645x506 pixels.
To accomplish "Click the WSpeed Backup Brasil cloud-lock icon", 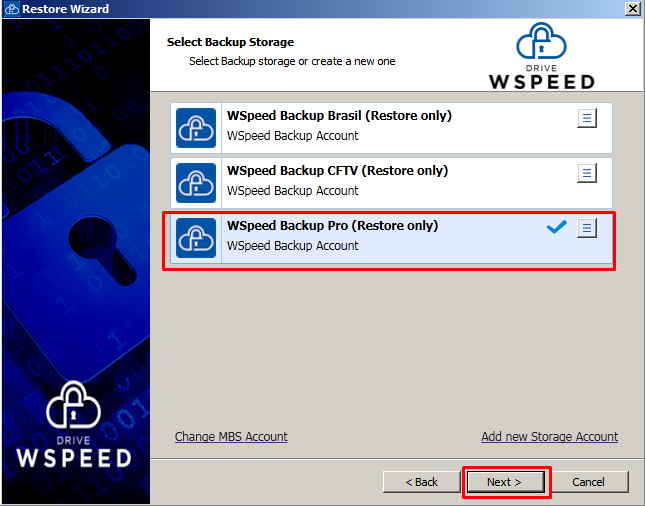I will point(196,128).
